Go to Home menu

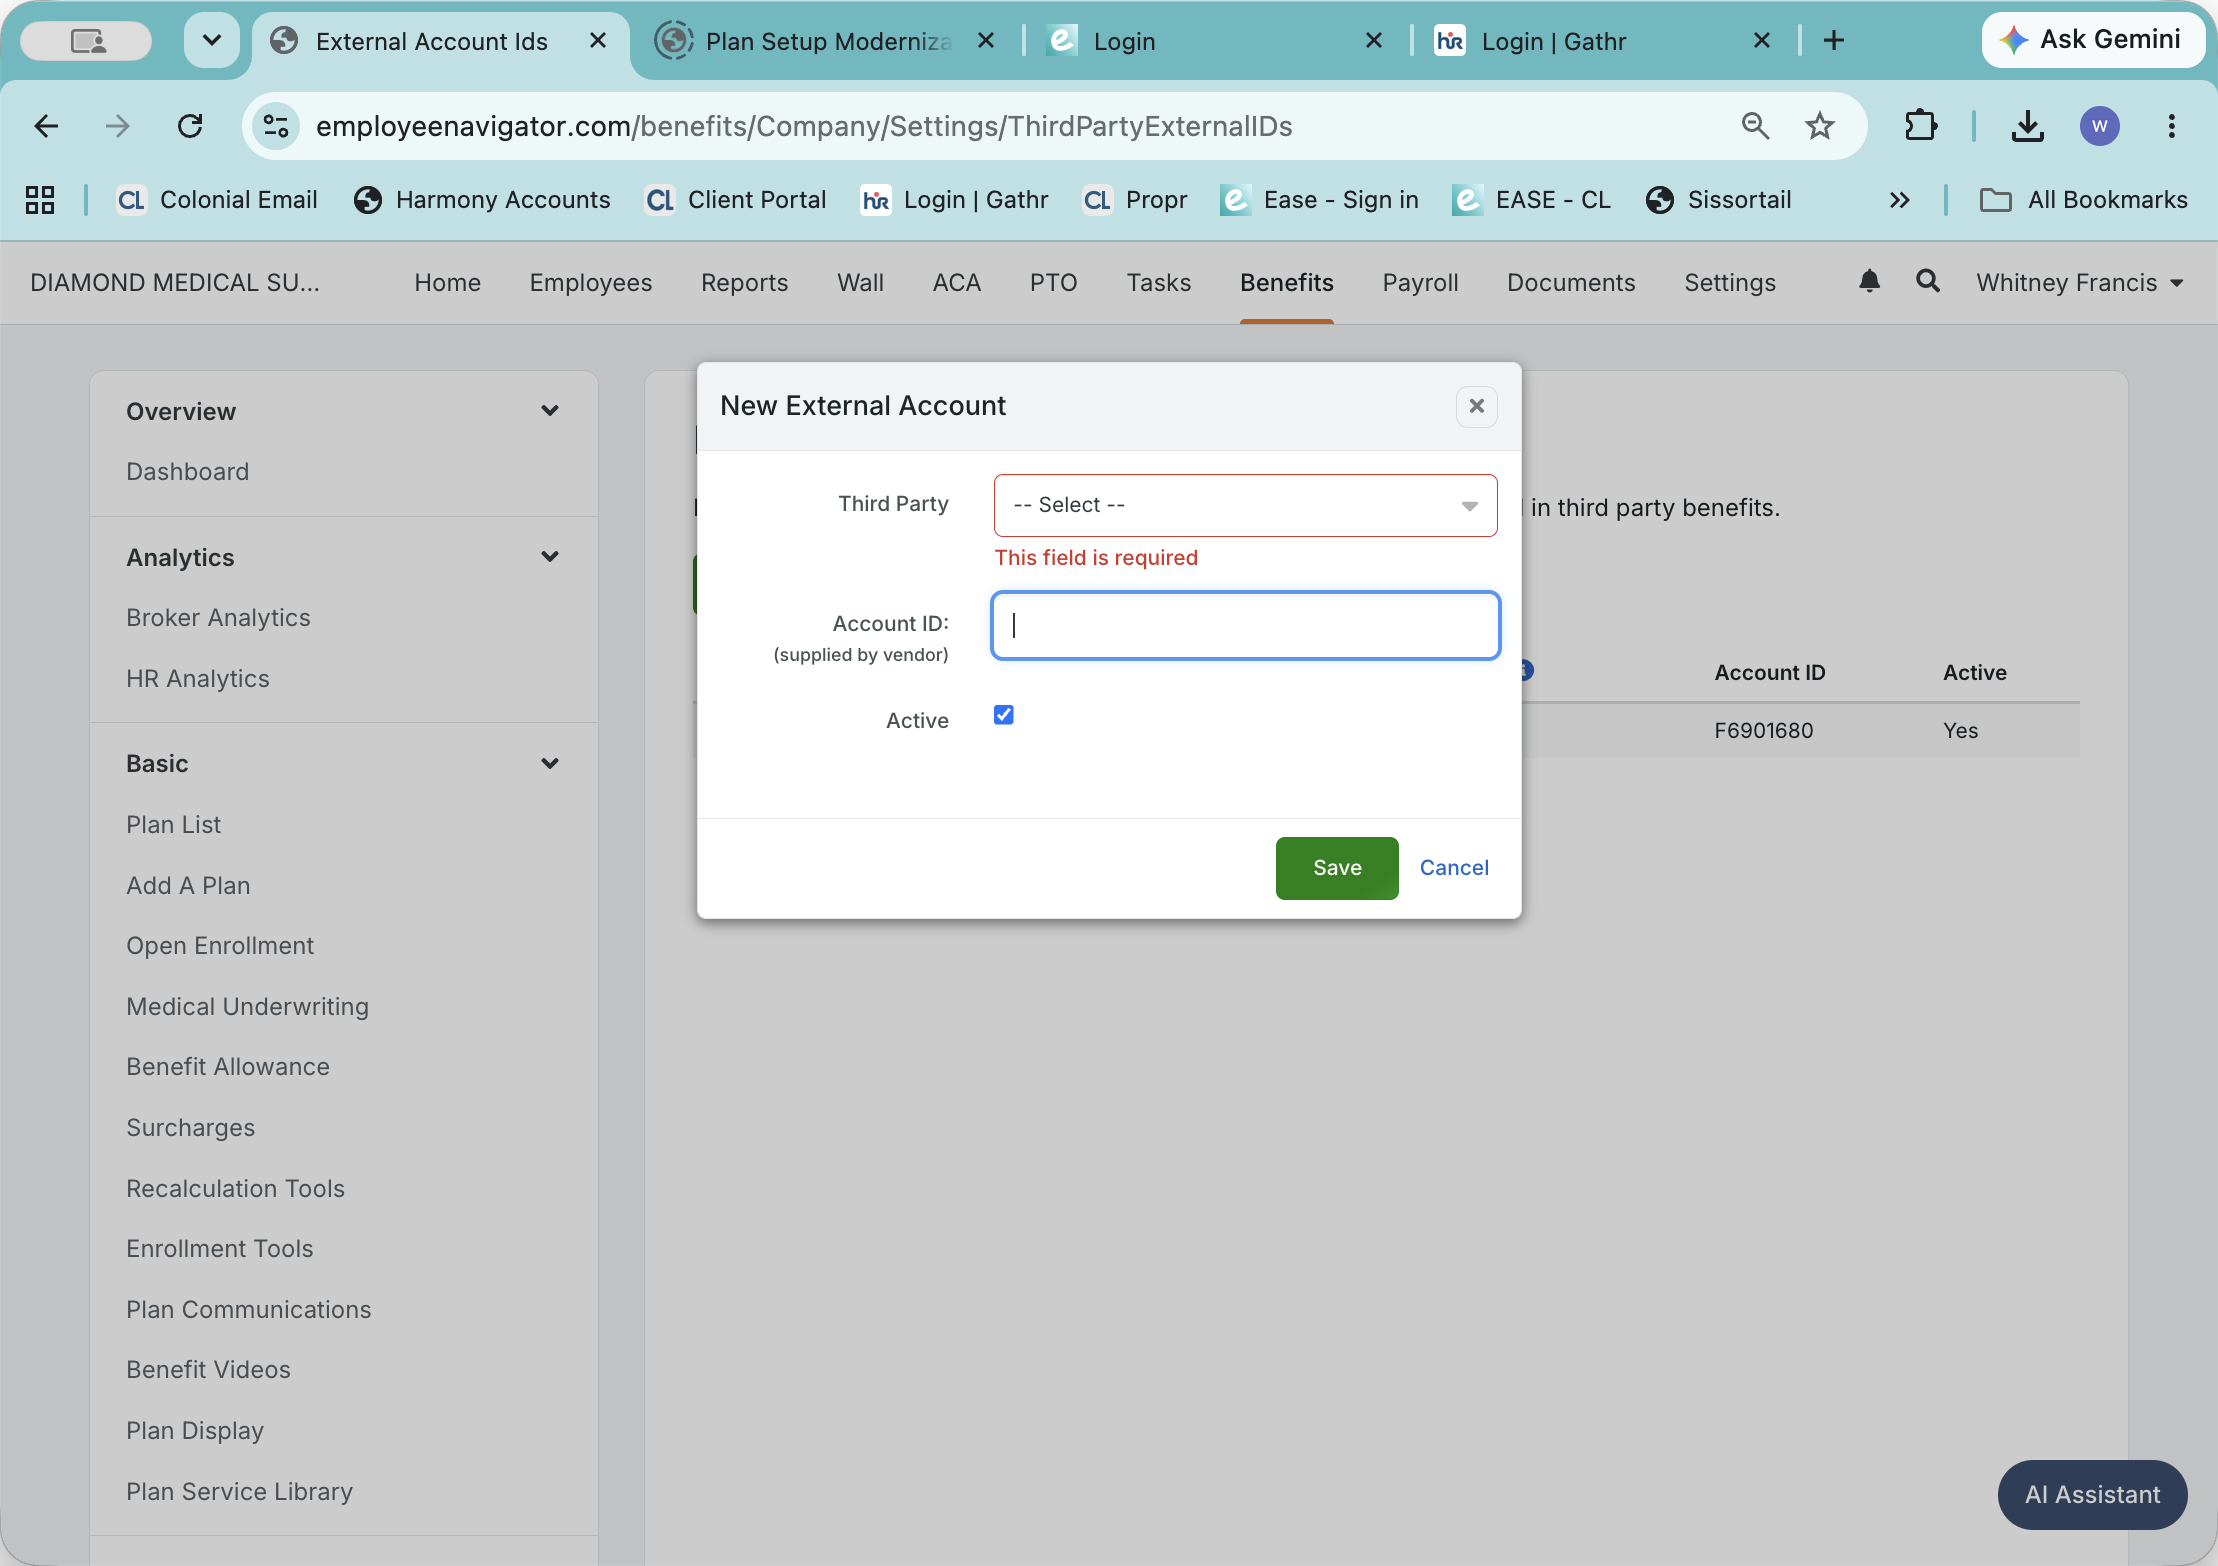pos(448,283)
